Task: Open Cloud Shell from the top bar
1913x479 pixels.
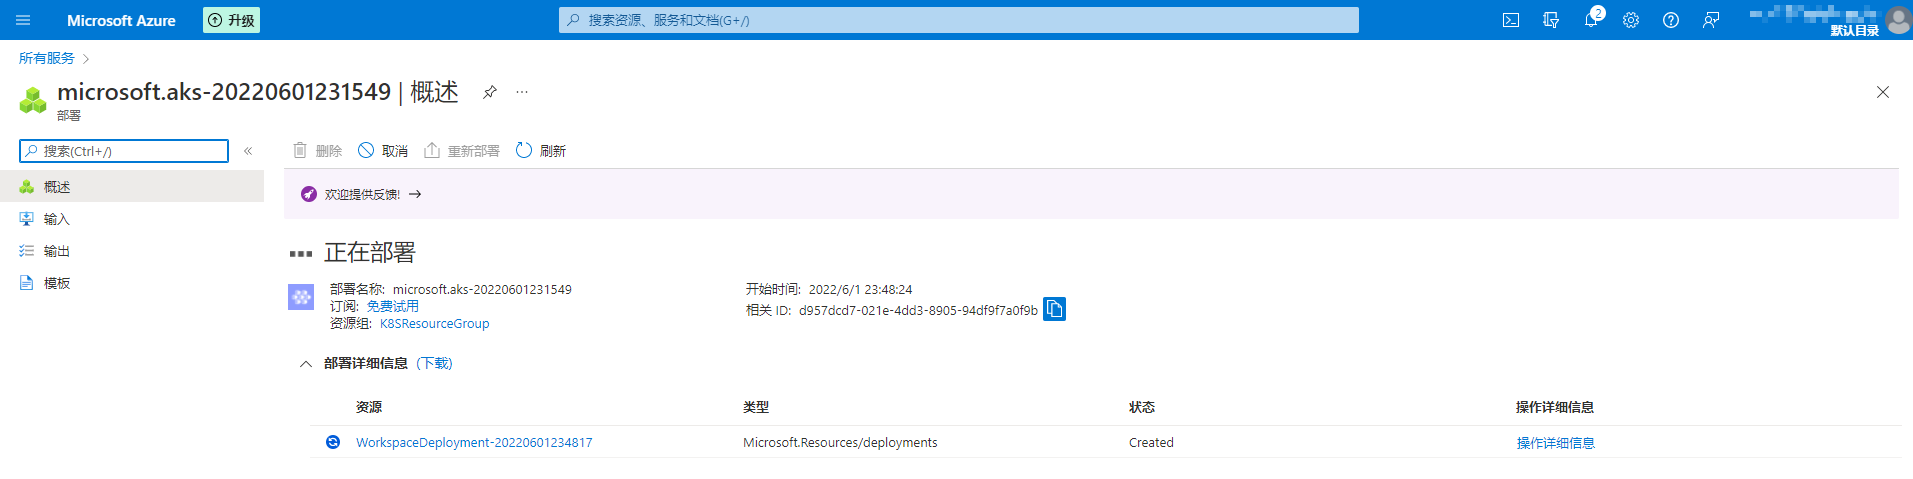Action: 1511,20
